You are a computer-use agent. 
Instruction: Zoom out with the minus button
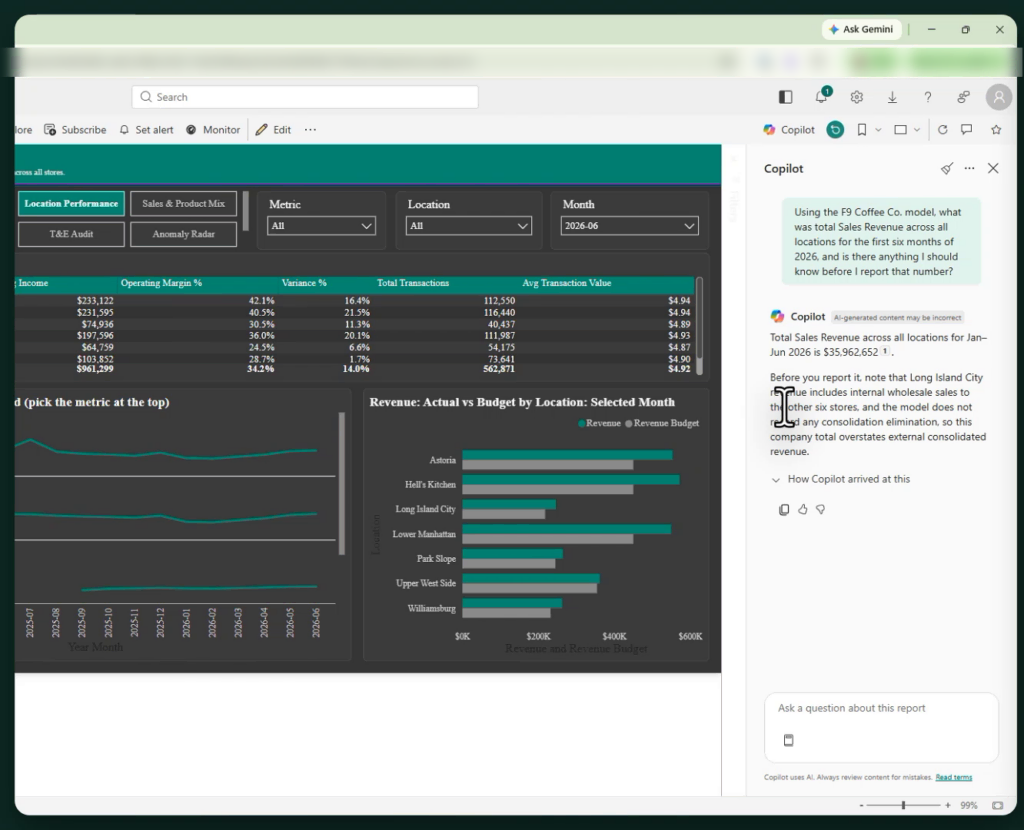click(x=861, y=805)
